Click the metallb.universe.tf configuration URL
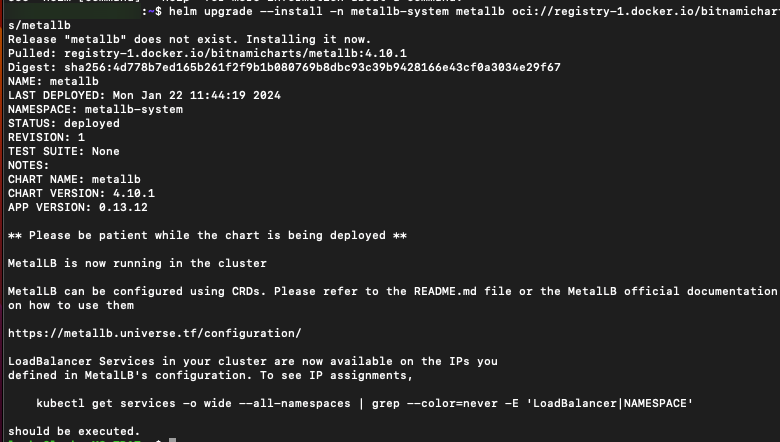 coord(154,333)
